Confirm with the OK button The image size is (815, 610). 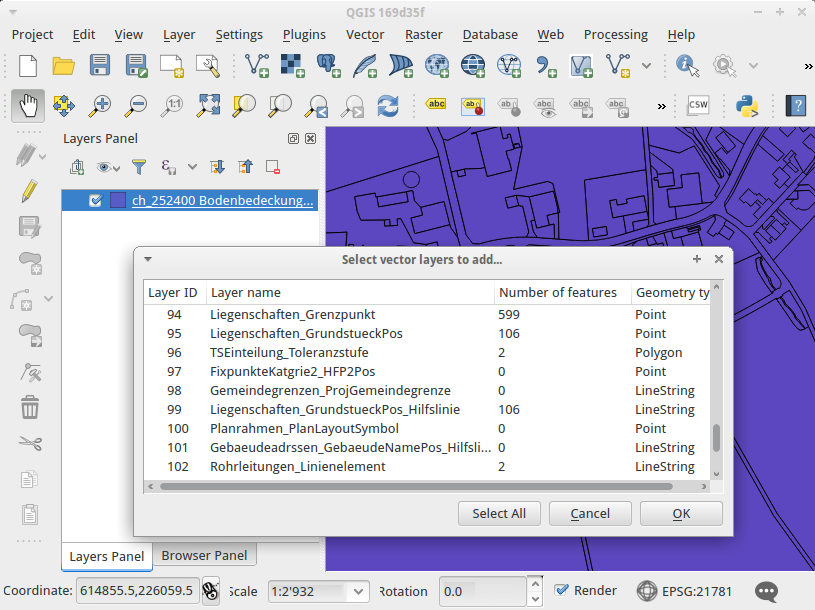(x=681, y=513)
